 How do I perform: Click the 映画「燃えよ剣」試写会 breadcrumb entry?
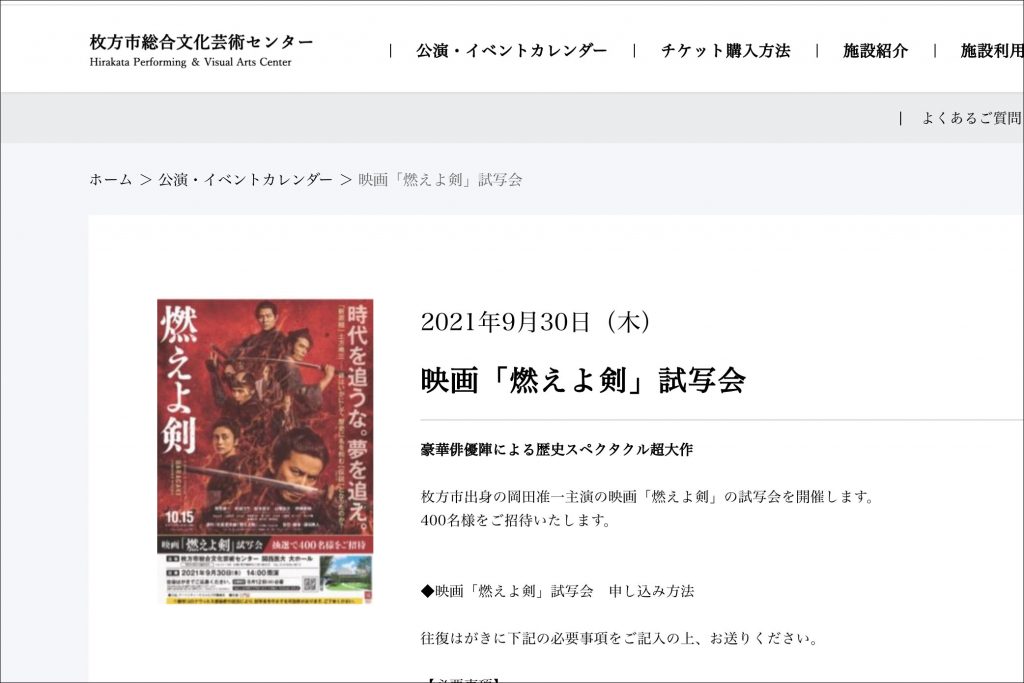tap(440, 180)
